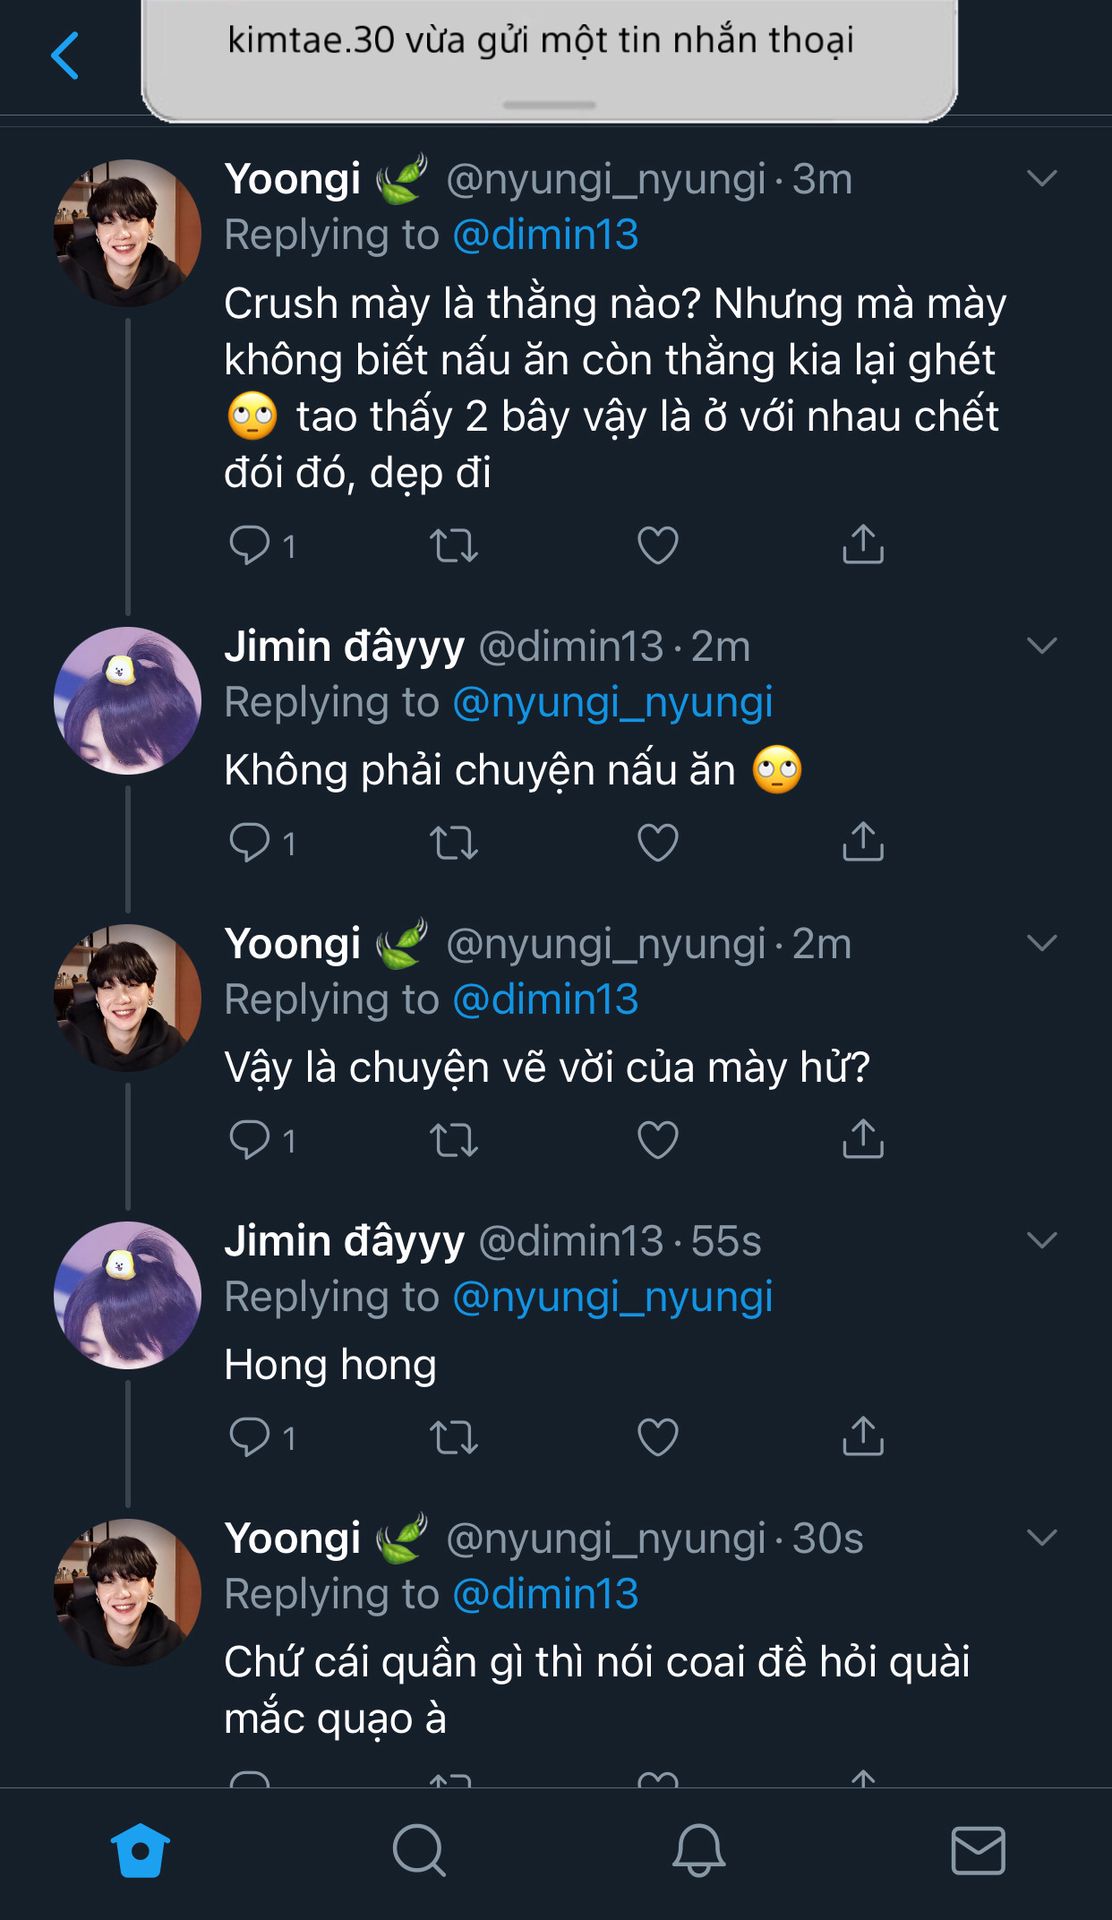The image size is (1112, 1920).
Task: Retweet Jimin's 'Không phải chuyện nấu ăn' reply
Action: tap(454, 843)
